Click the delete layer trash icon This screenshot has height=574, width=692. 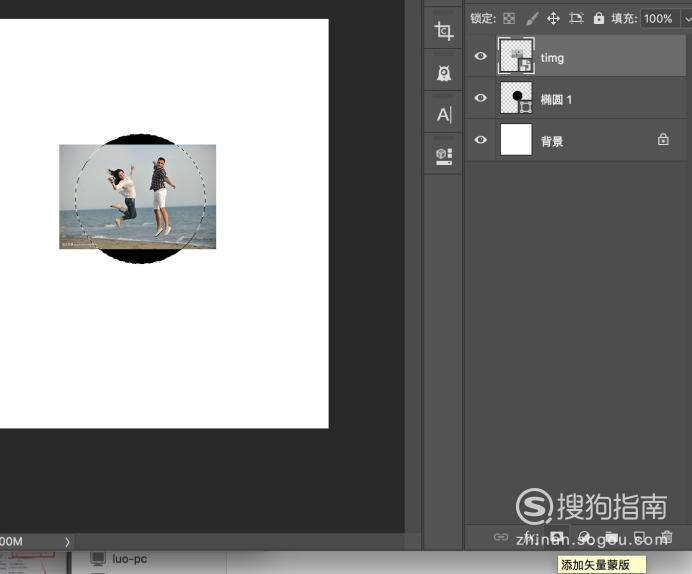coord(666,537)
